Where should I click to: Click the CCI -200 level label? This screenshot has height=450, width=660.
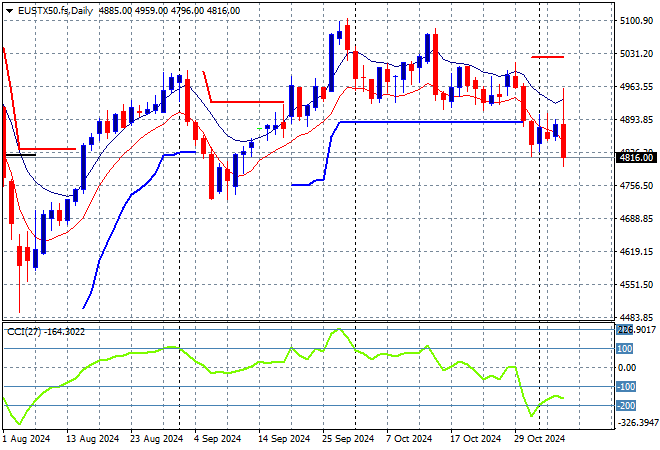click(x=626, y=405)
